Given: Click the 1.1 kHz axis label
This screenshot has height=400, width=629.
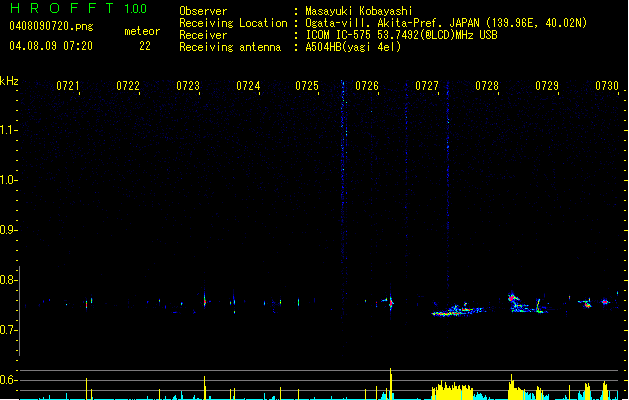Looking at the screenshot, I should pos(7,130).
